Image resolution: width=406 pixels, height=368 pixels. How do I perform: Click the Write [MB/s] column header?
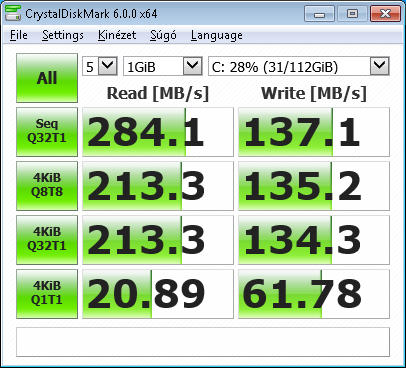tap(314, 93)
